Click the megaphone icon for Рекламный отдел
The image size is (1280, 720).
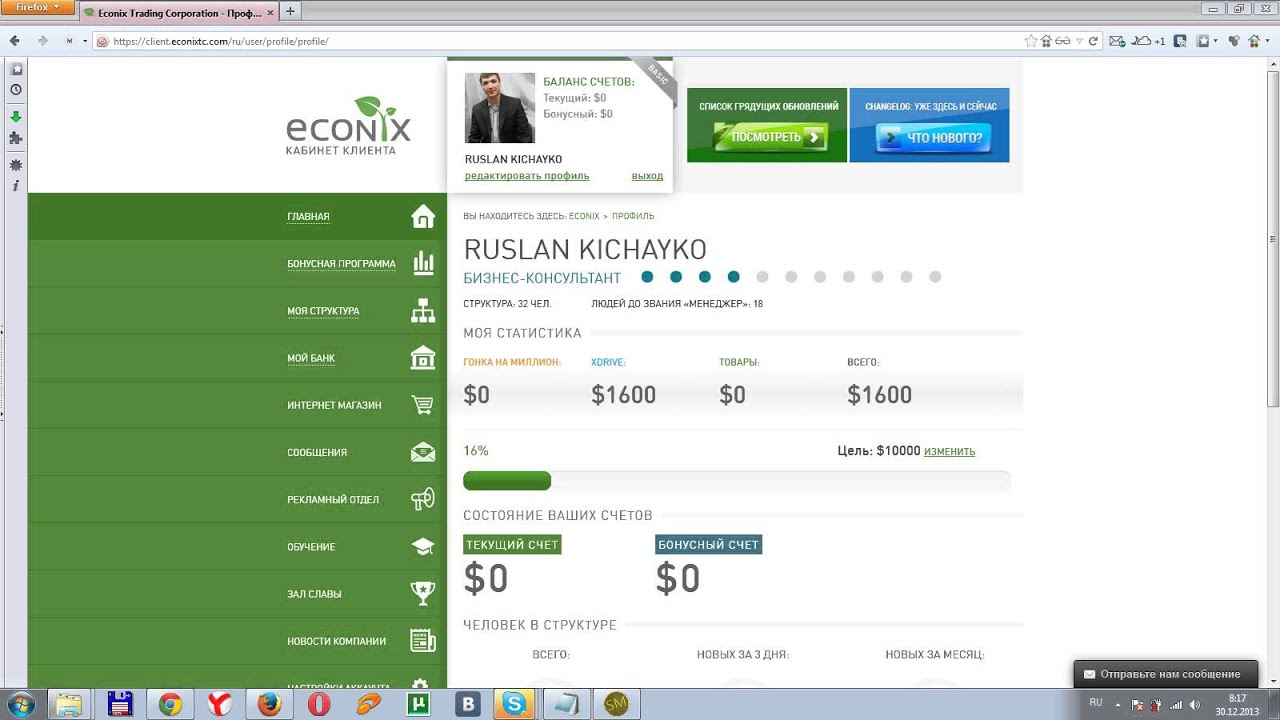(423, 499)
